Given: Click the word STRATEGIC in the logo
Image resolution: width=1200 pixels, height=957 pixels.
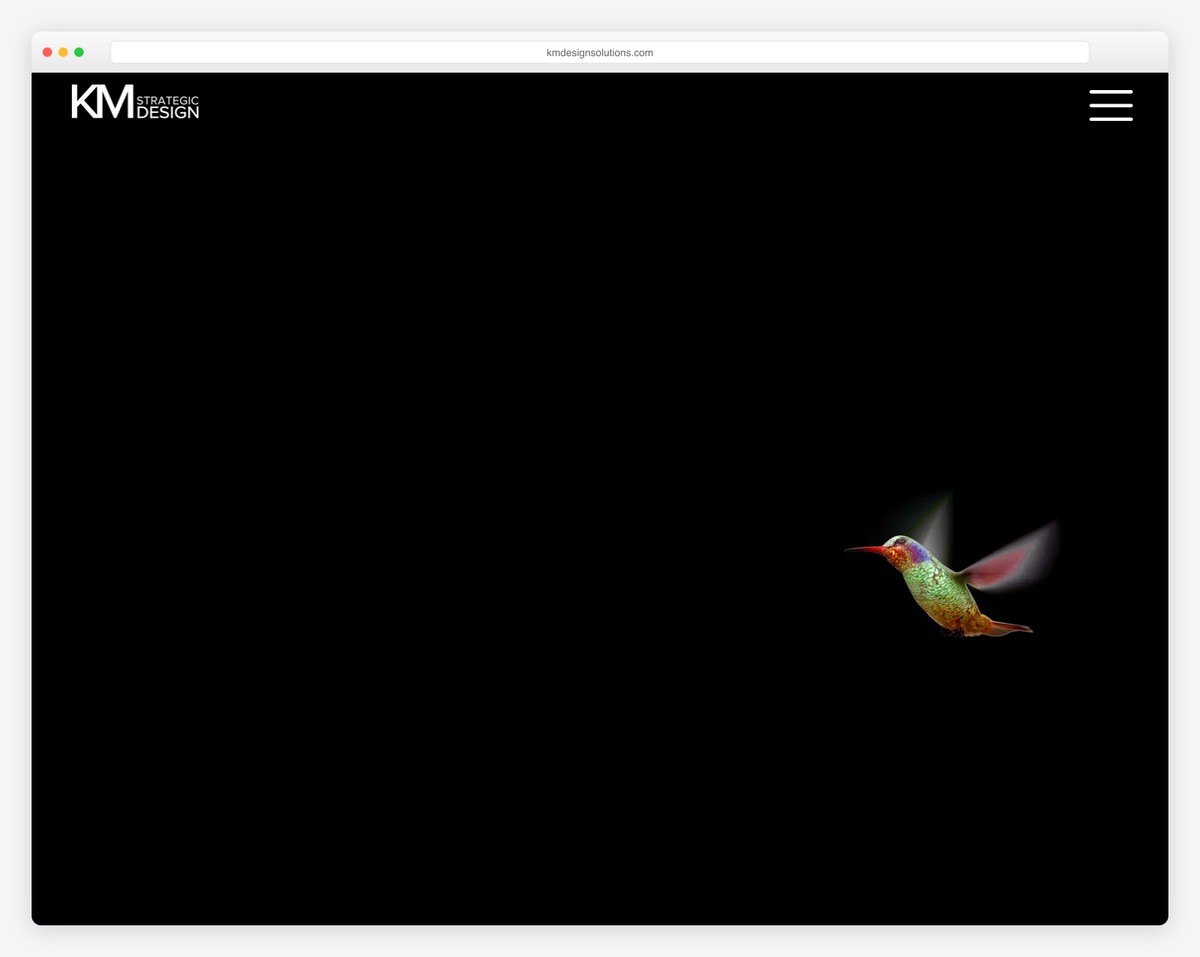Looking at the screenshot, I should [167, 100].
